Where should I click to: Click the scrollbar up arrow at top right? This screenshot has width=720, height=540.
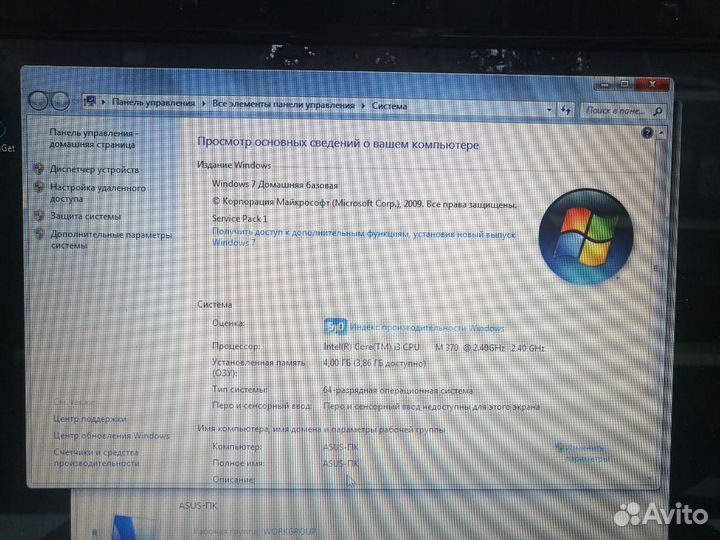(x=661, y=134)
